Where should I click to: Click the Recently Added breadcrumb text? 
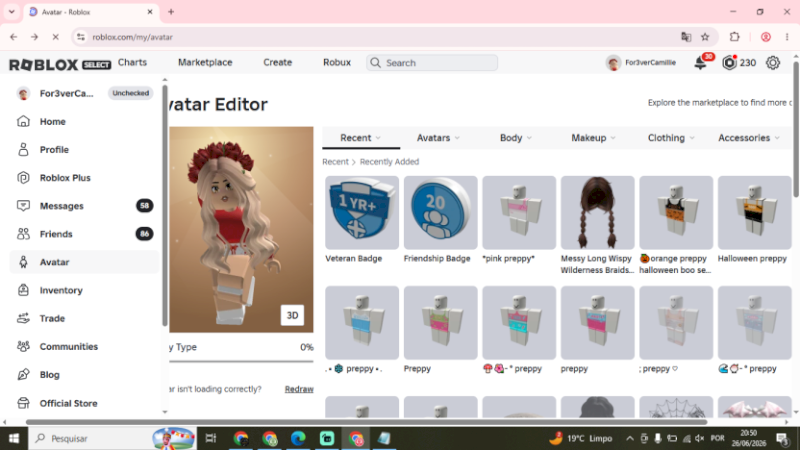pyautogui.click(x=389, y=162)
